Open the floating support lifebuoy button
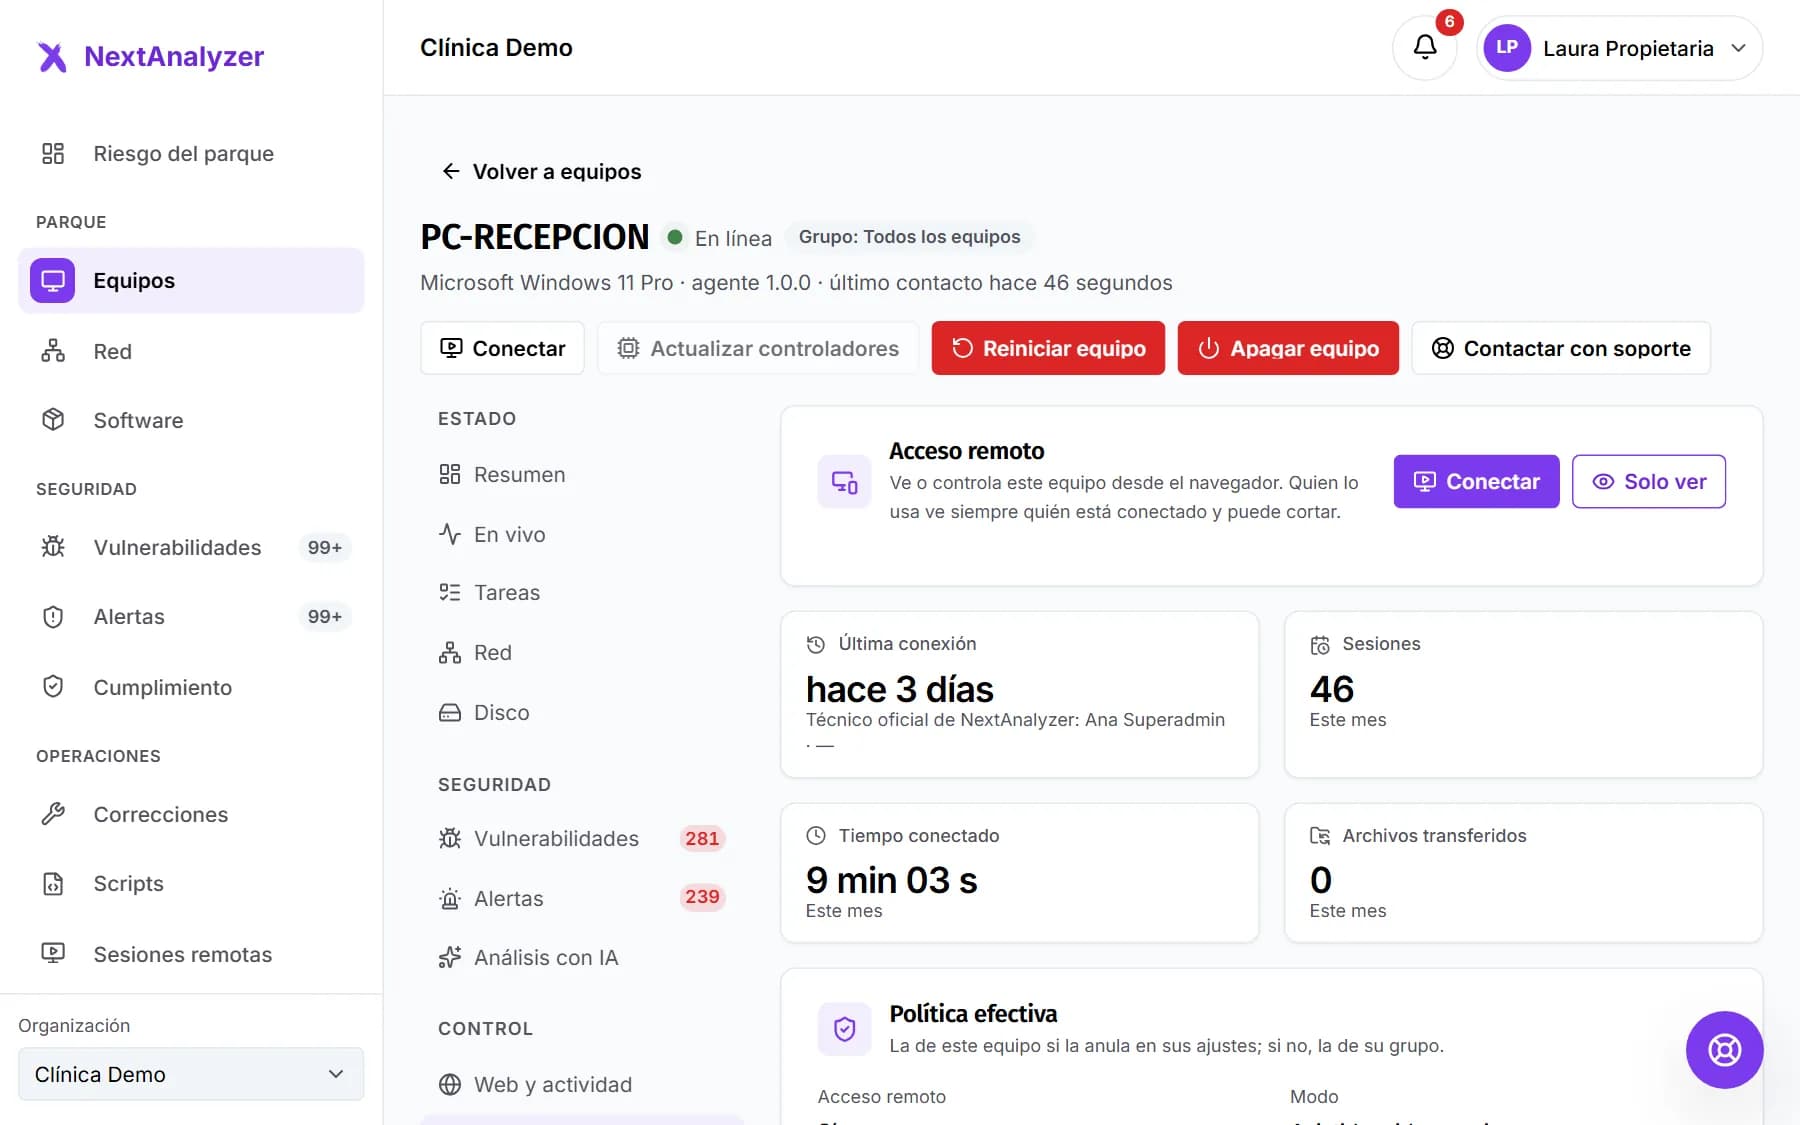 (1724, 1050)
